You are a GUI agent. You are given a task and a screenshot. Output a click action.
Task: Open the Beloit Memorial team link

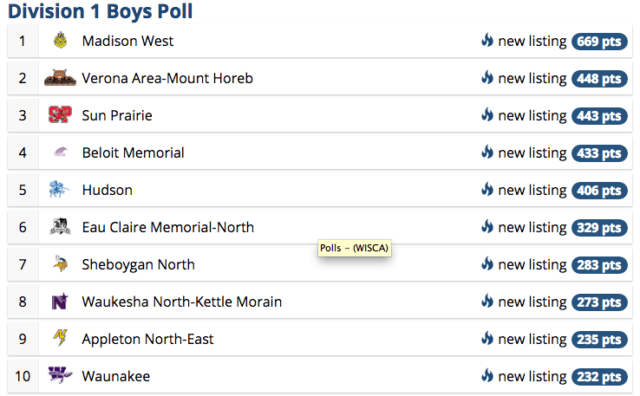point(133,153)
